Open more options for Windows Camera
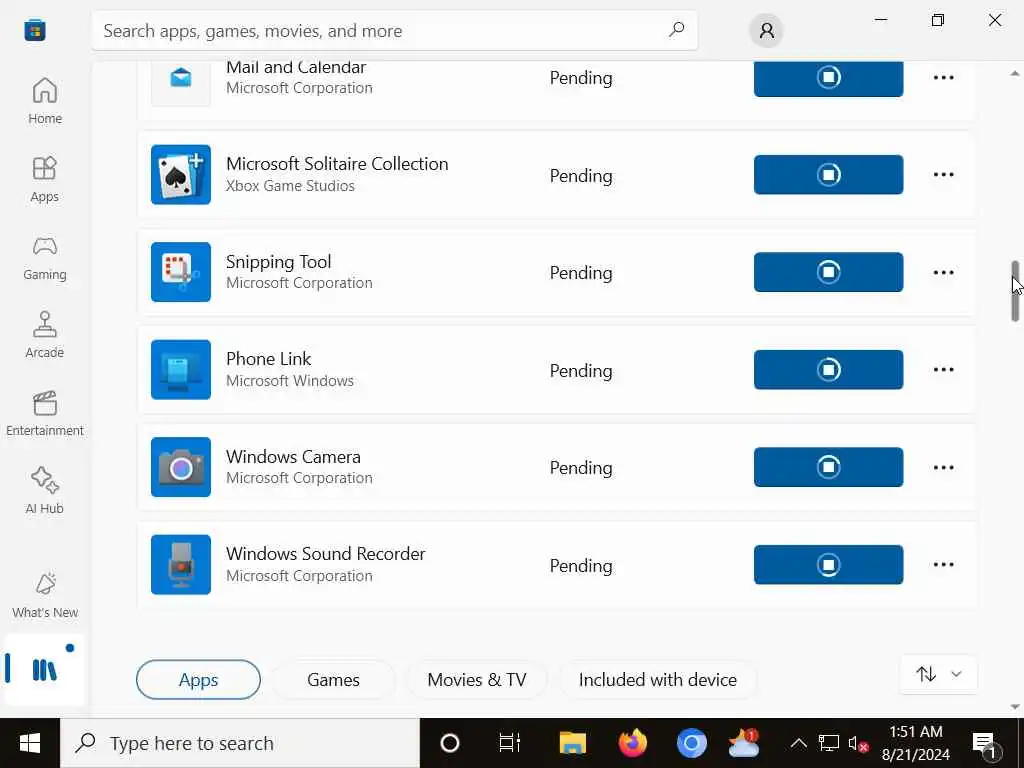The height and width of the screenshot is (768, 1024). pyautogui.click(x=943, y=467)
